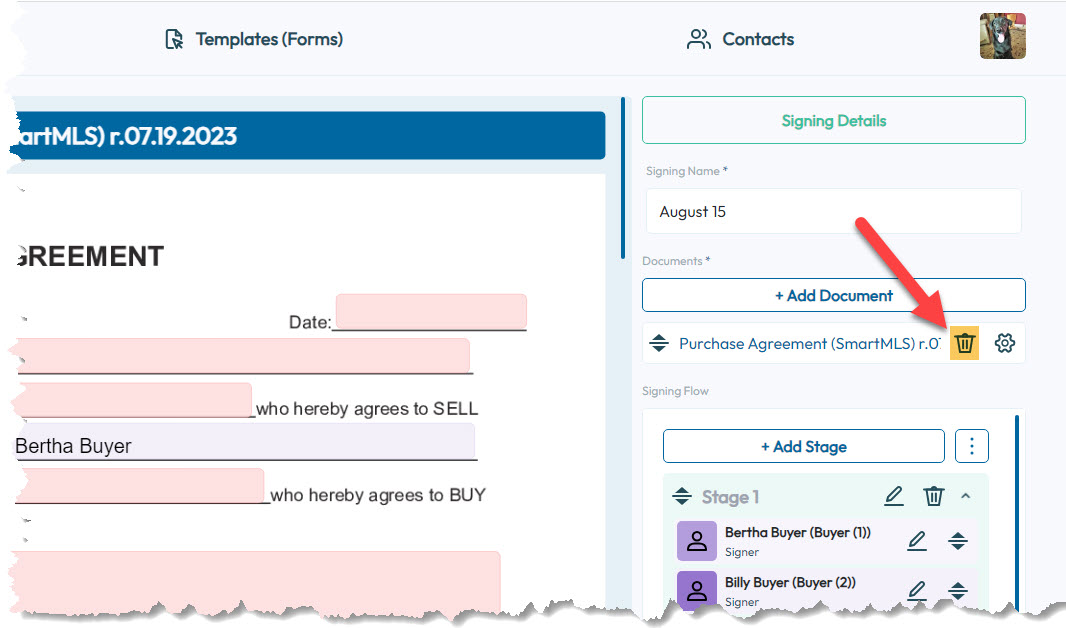Edit Stage 1 with pencil icon
This screenshot has height=628, width=1066.
894,496
